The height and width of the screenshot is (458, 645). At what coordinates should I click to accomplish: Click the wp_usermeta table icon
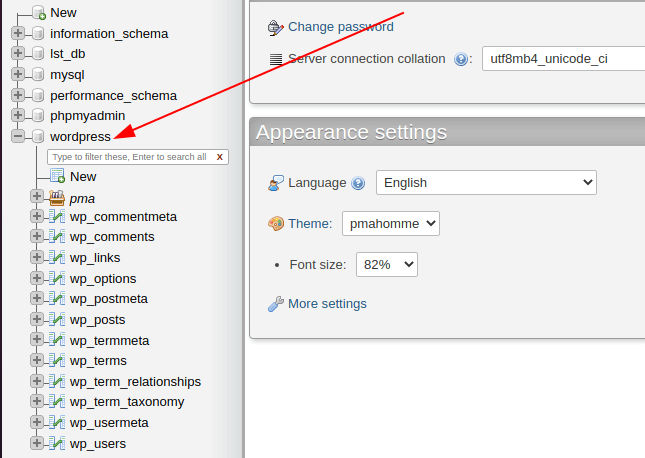pos(57,422)
